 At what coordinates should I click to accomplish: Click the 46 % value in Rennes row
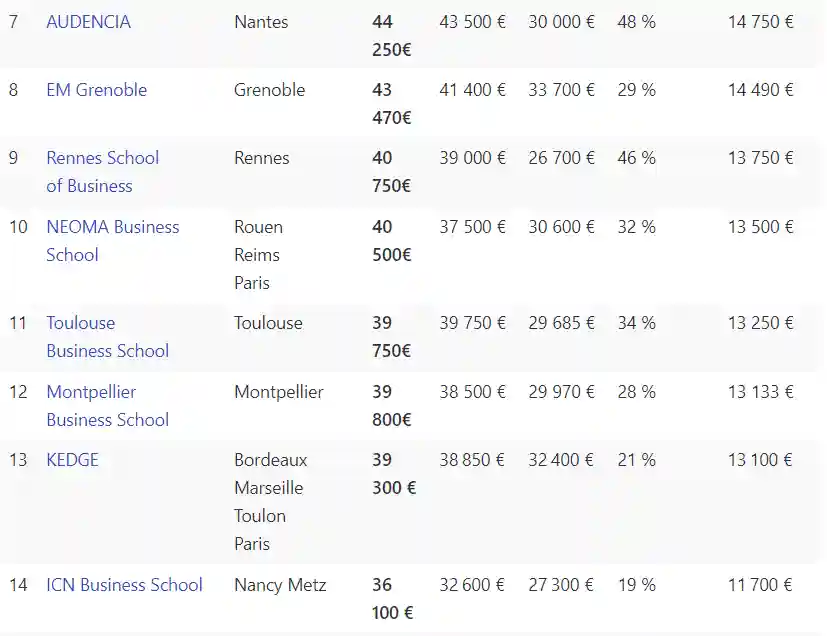click(x=636, y=158)
